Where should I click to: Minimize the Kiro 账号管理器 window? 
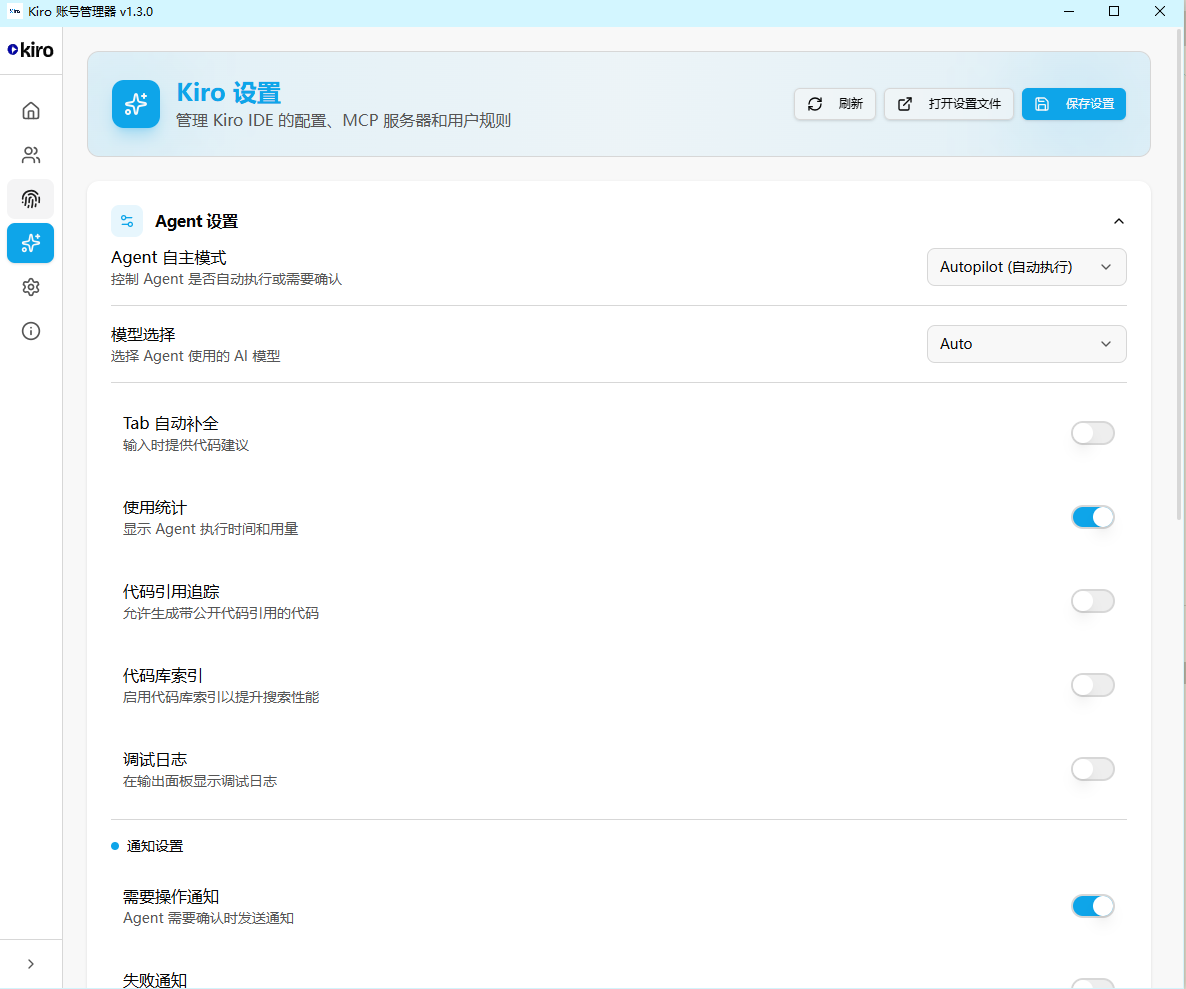tap(1069, 11)
